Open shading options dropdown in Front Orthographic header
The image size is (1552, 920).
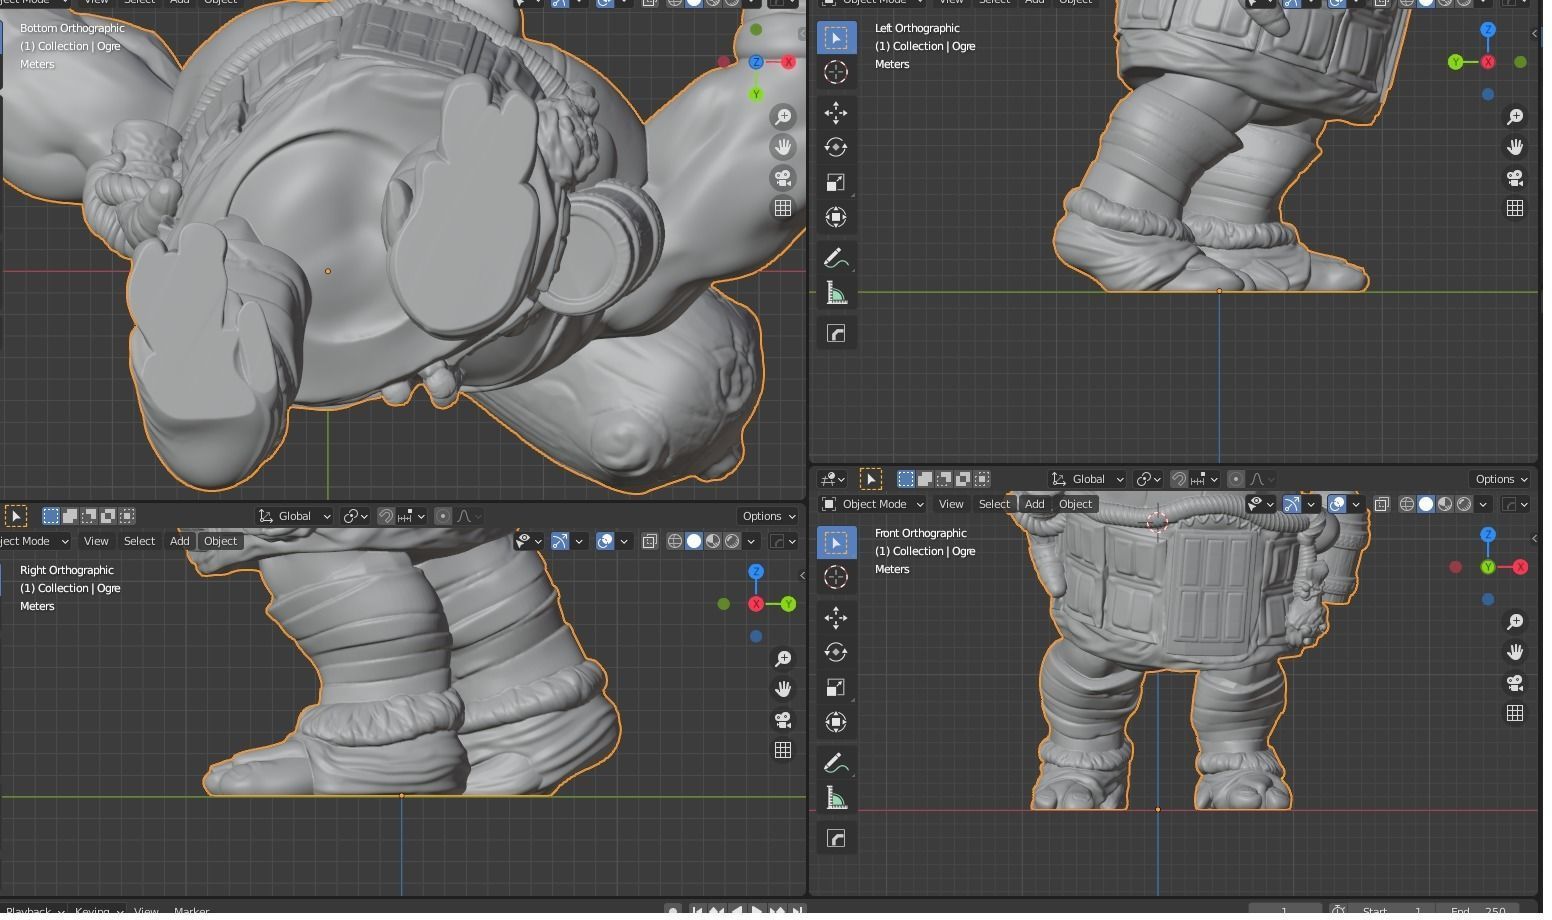coord(1484,505)
